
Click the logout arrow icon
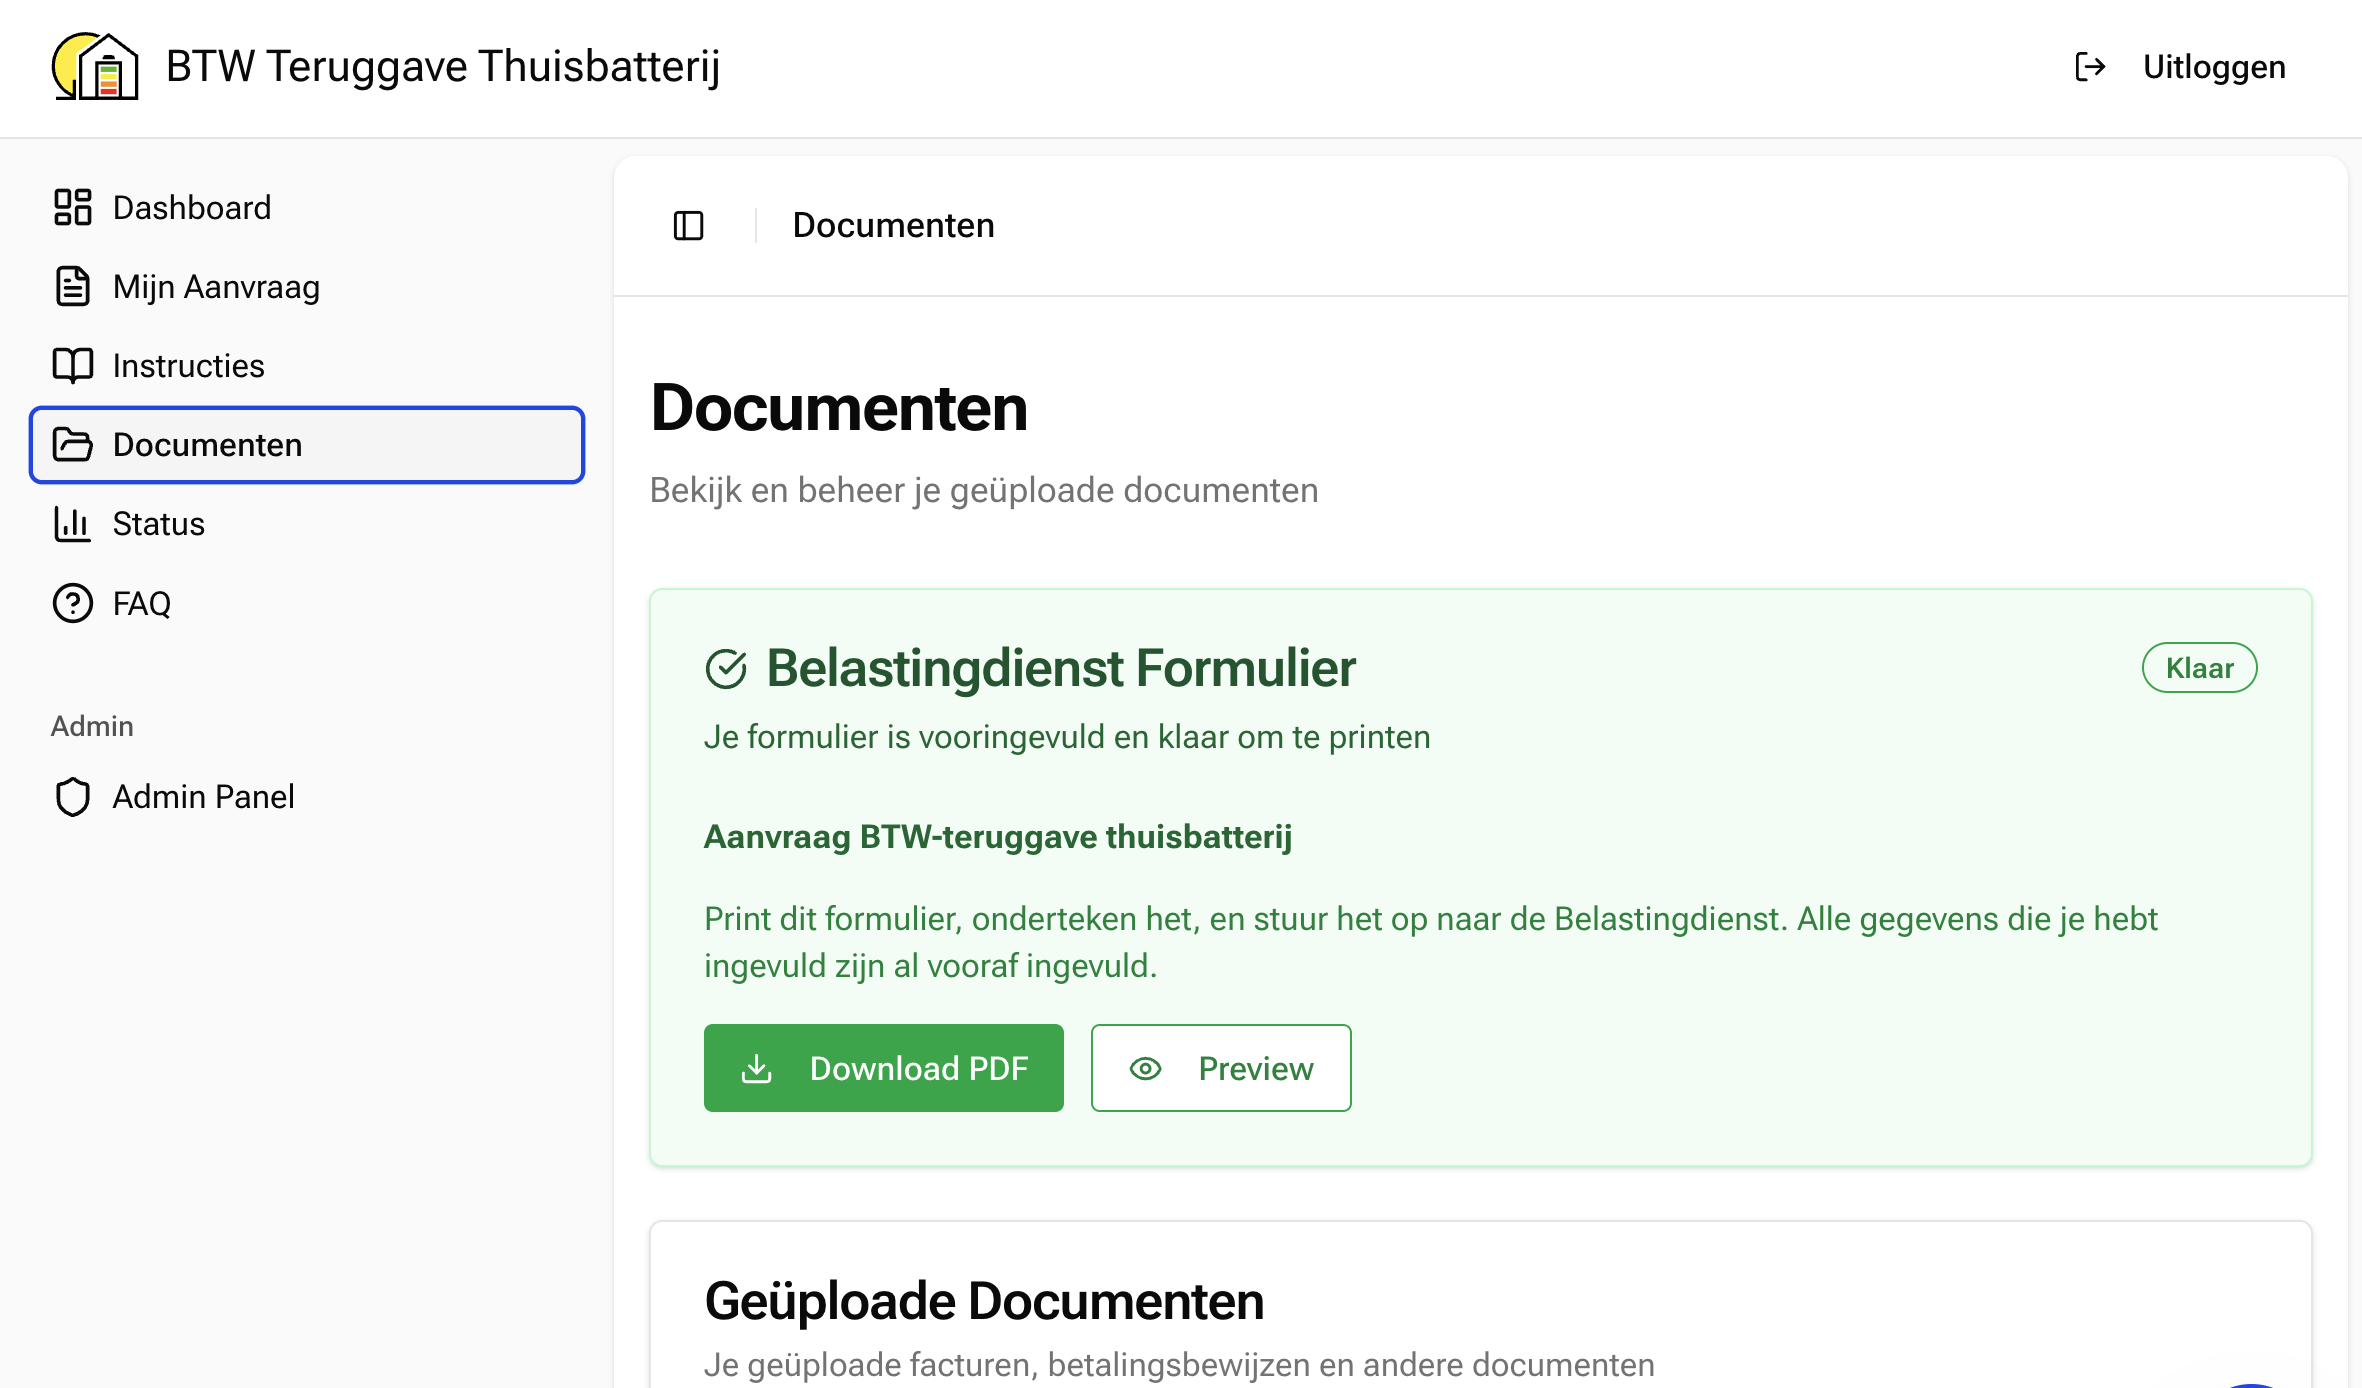[2090, 67]
